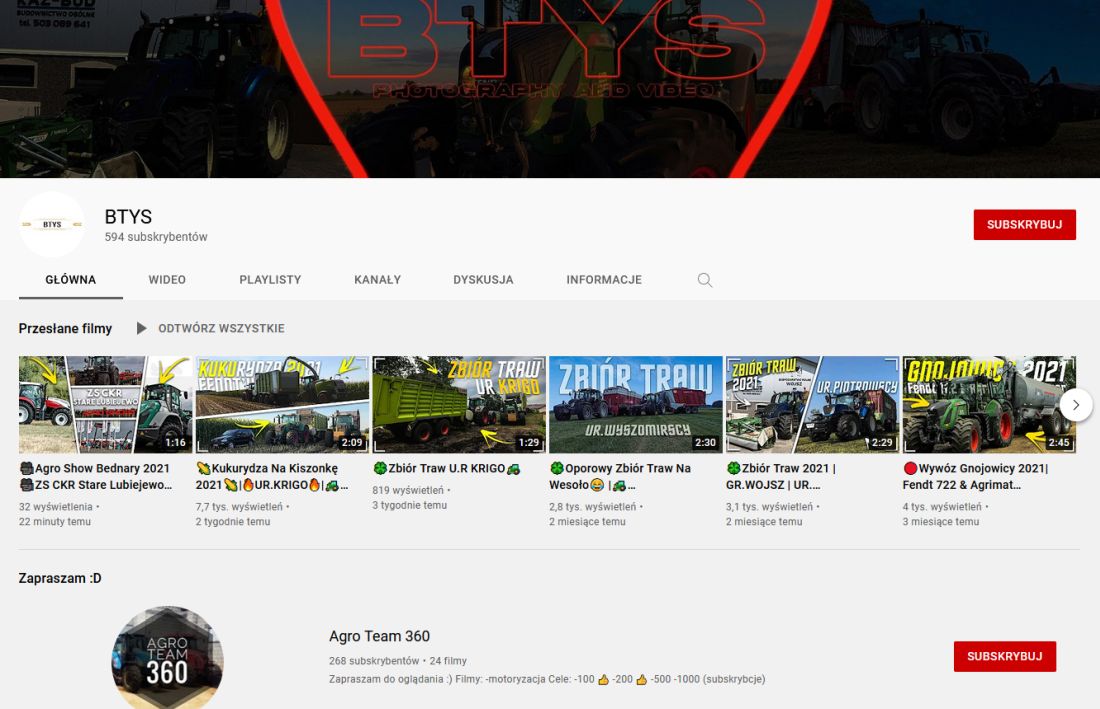1100x709 pixels.
Task: Open the Kanały tab
Action: click(377, 280)
